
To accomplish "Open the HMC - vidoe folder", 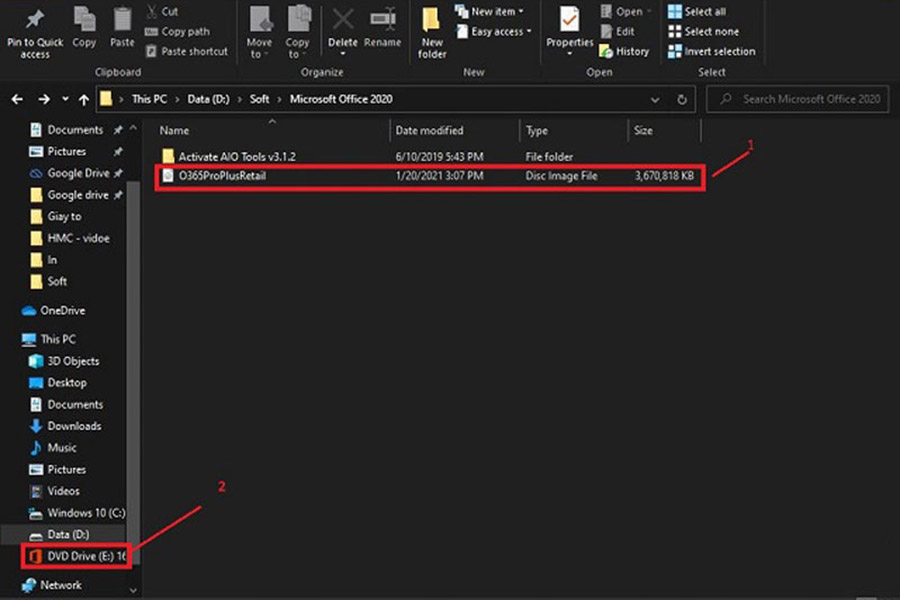I will pos(69,238).
